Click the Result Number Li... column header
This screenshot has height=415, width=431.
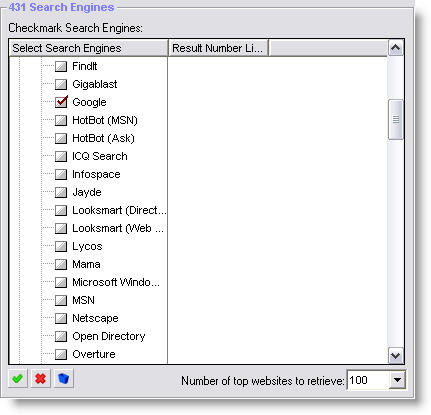(218, 48)
